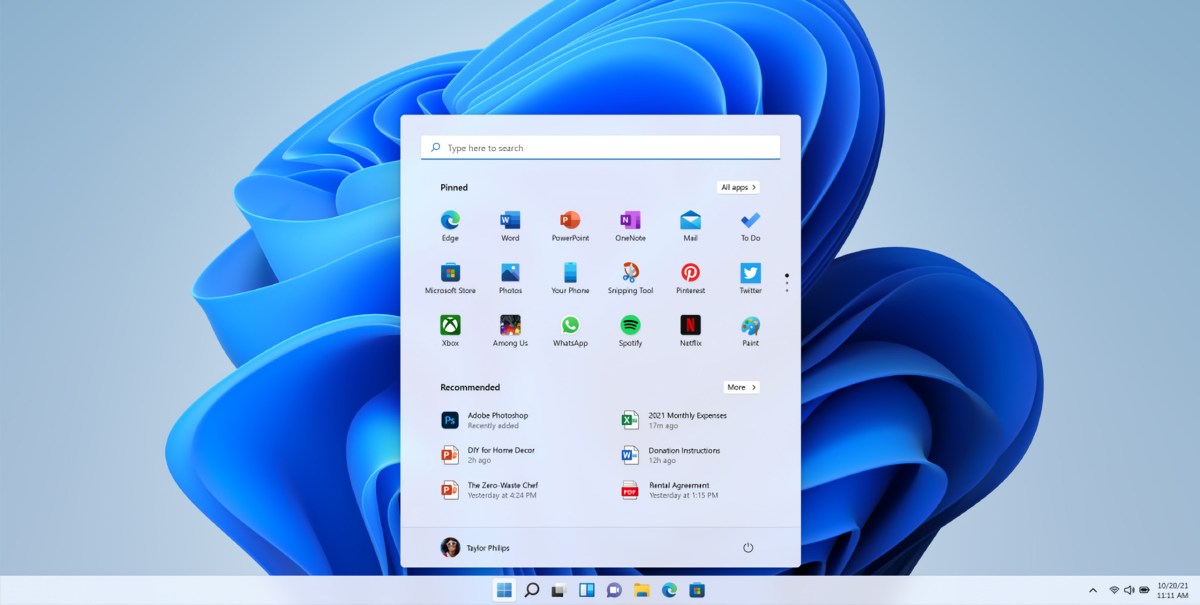This screenshot has height=605, width=1200.
Task: Open Microsoft Edge from pinned apps
Action: point(449,222)
